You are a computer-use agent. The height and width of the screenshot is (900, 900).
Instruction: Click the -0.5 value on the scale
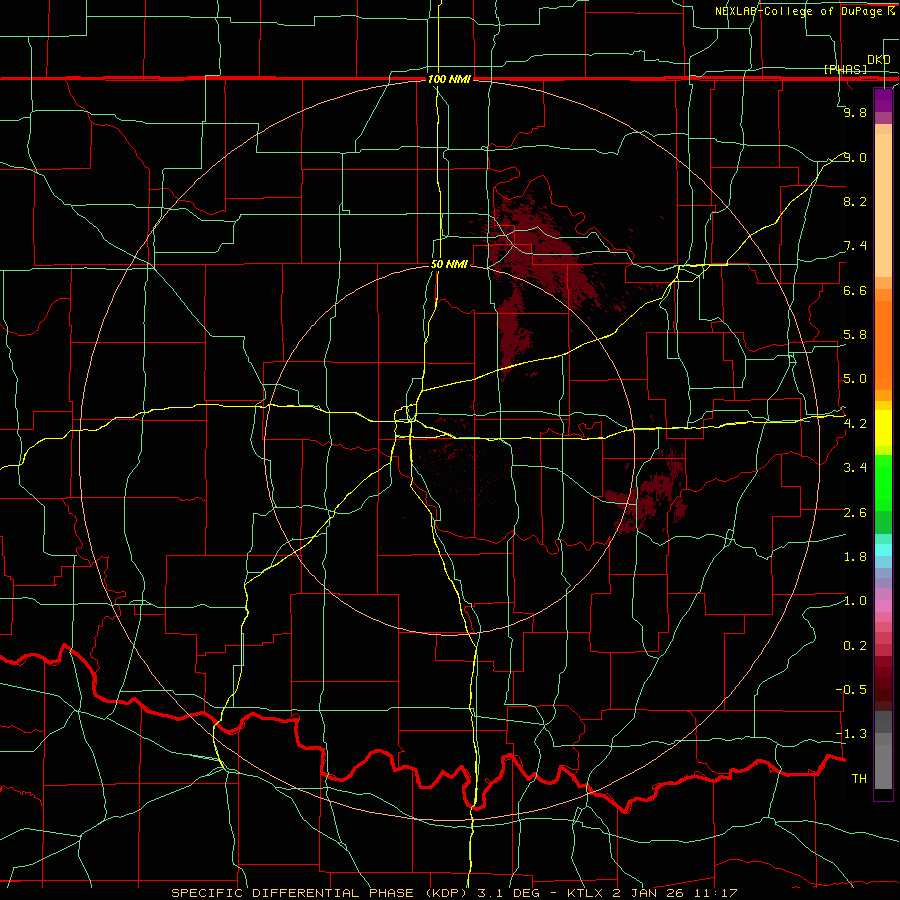point(851,690)
